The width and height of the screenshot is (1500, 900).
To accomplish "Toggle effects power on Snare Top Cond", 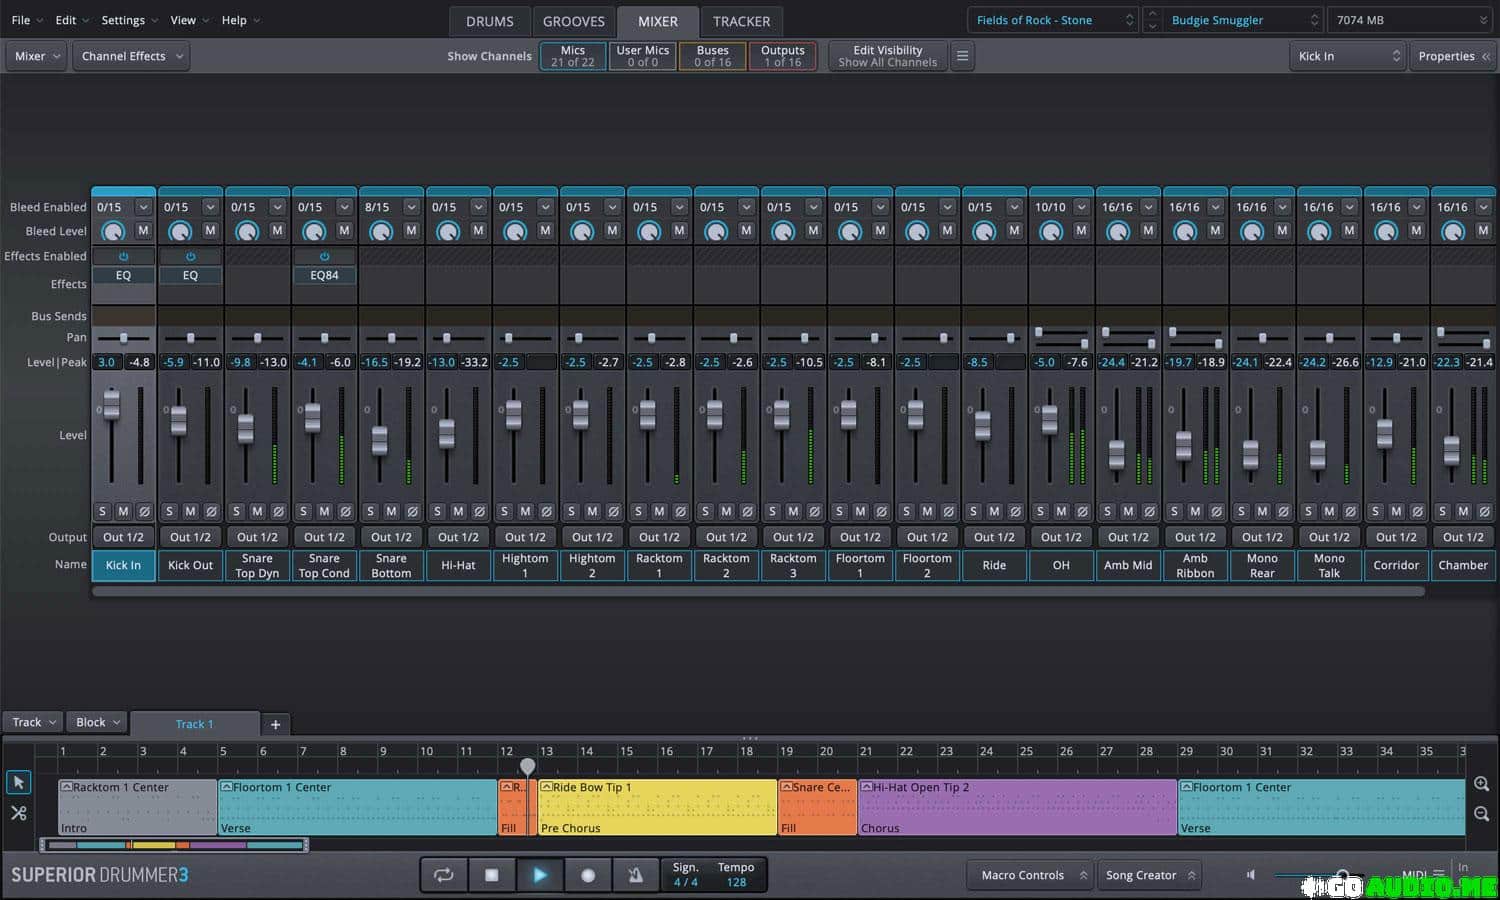I will pos(324,256).
